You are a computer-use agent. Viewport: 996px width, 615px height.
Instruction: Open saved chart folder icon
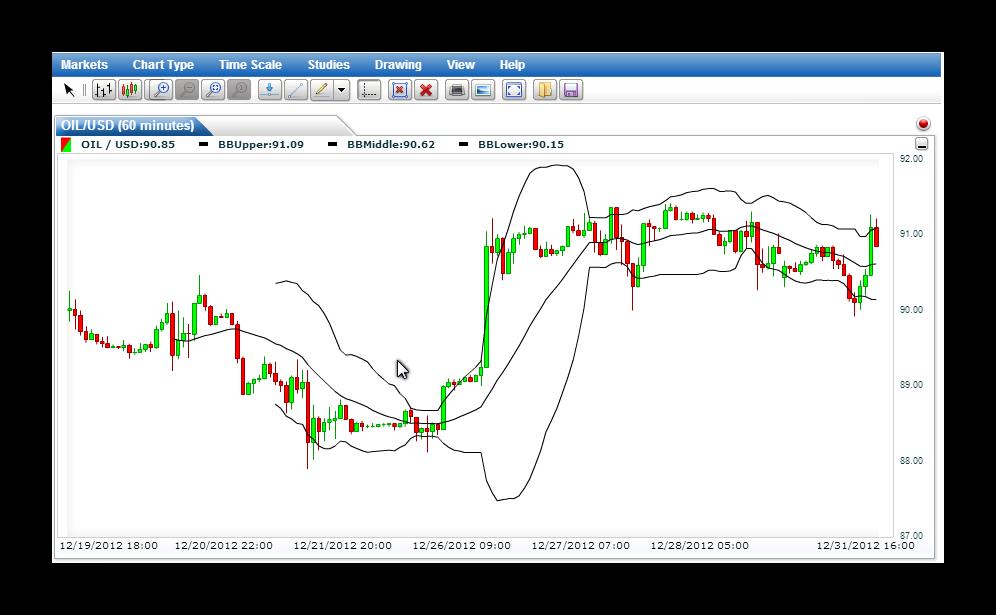point(544,90)
